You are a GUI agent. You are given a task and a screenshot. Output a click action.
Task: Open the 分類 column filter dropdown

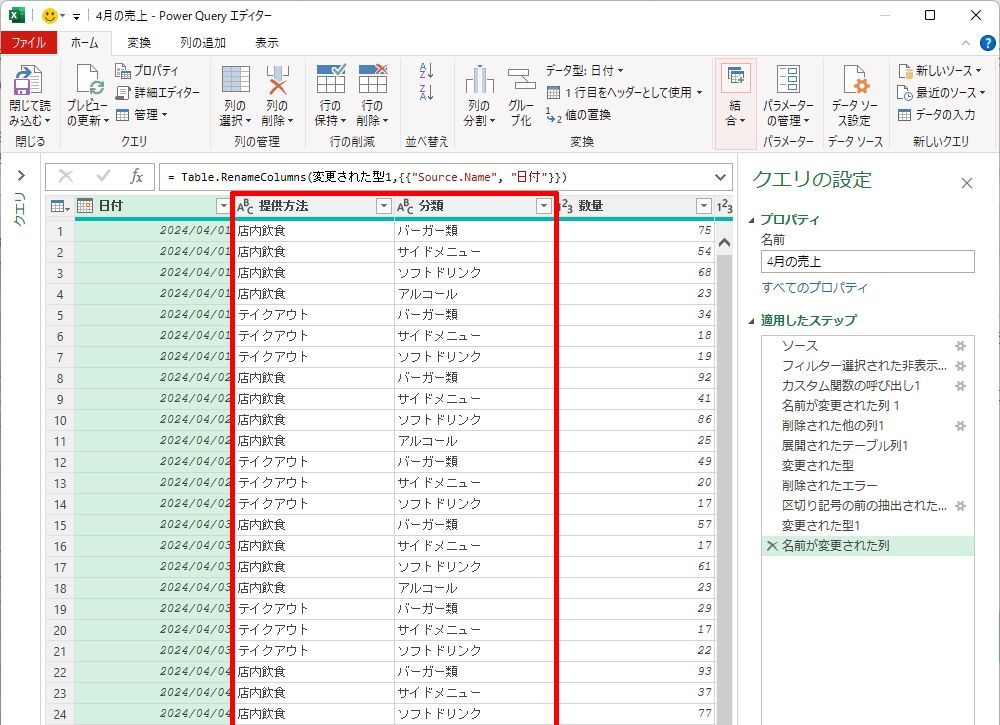tap(544, 206)
